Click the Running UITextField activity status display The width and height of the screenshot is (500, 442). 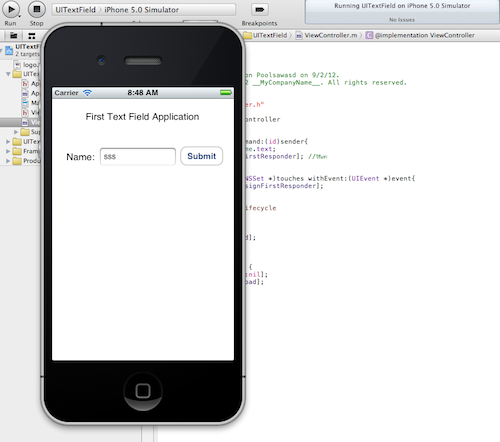point(402,12)
